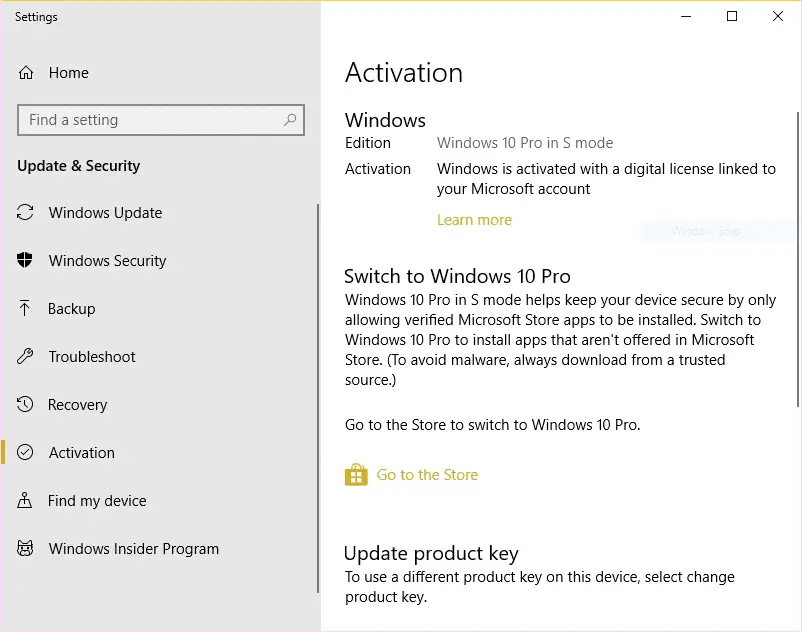The height and width of the screenshot is (632, 802).
Task: Select Backup in the sidebar
Action: tap(72, 308)
